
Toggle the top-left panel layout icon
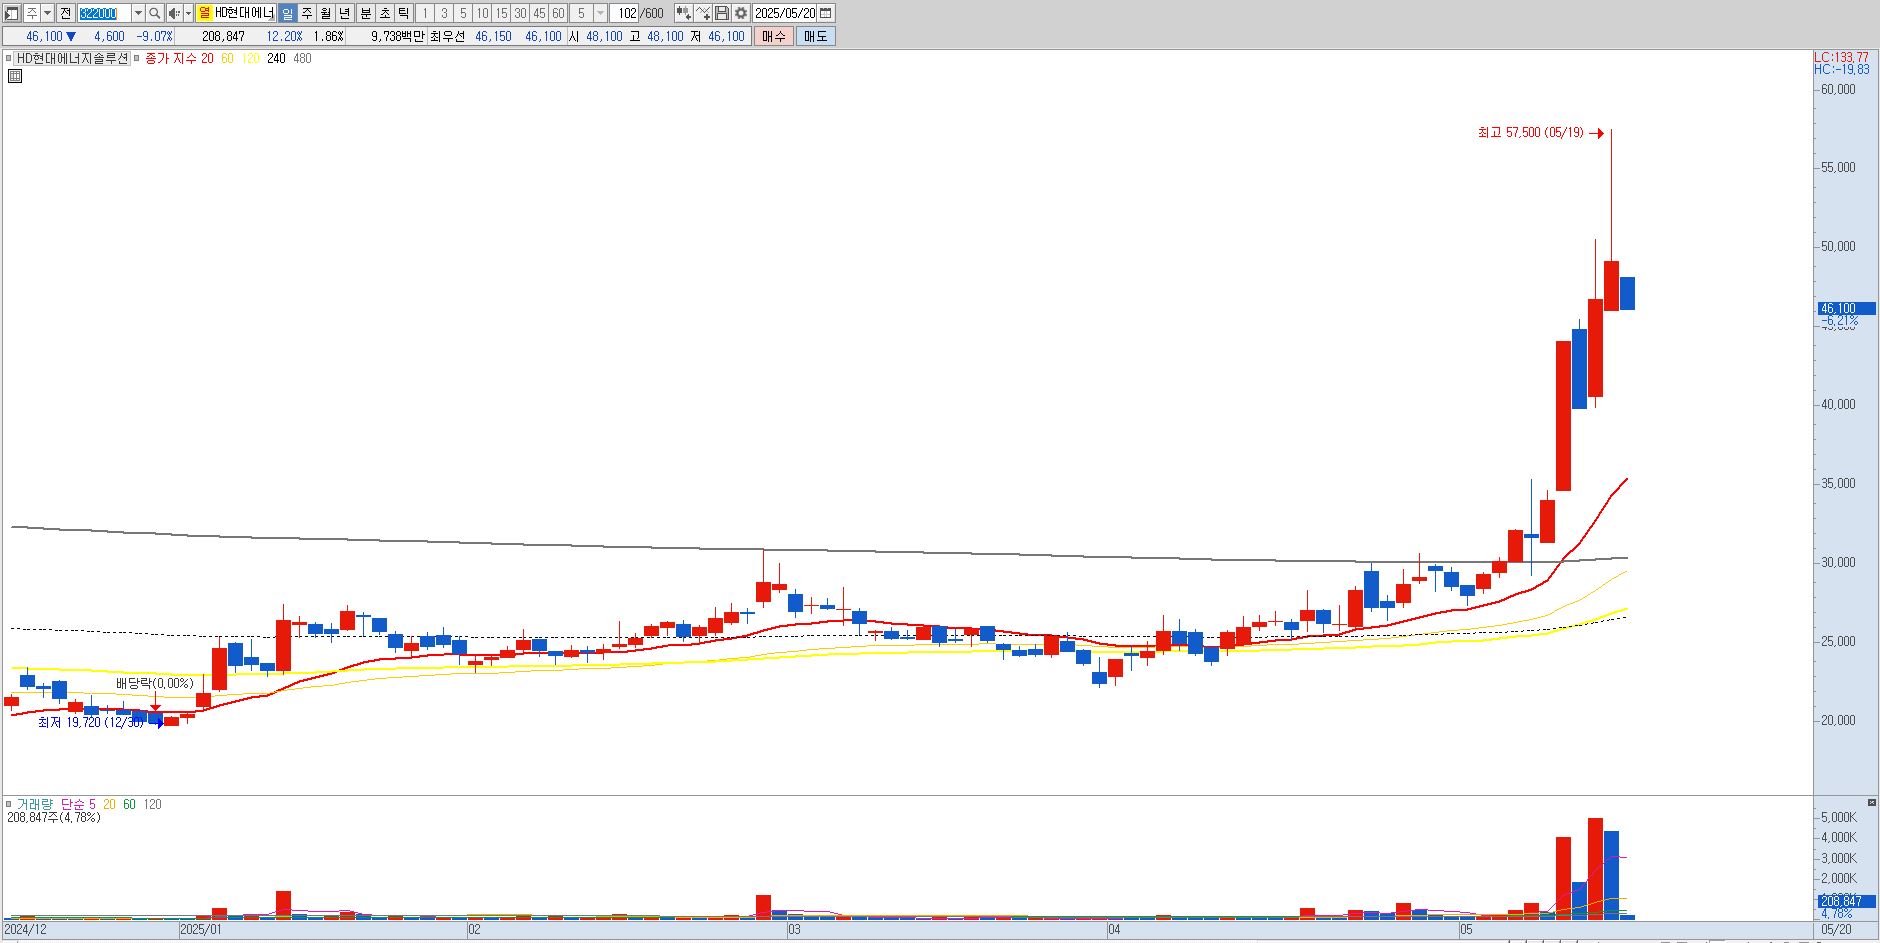[12, 13]
